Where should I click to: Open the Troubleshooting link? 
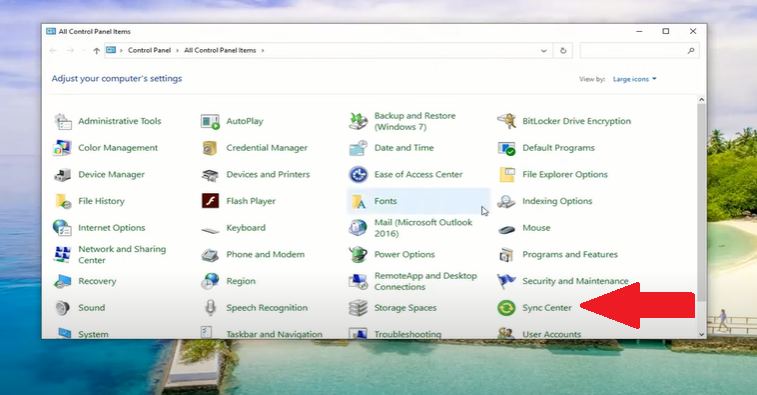(x=407, y=334)
